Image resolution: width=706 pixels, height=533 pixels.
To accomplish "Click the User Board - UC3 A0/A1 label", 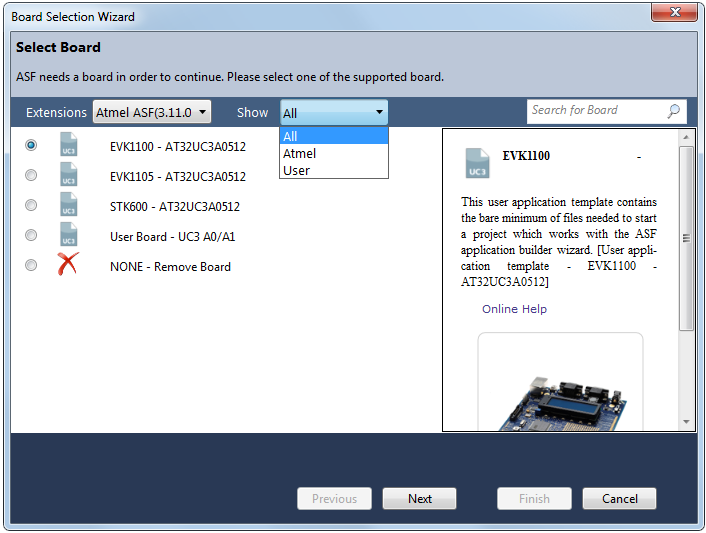I will pos(172,237).
